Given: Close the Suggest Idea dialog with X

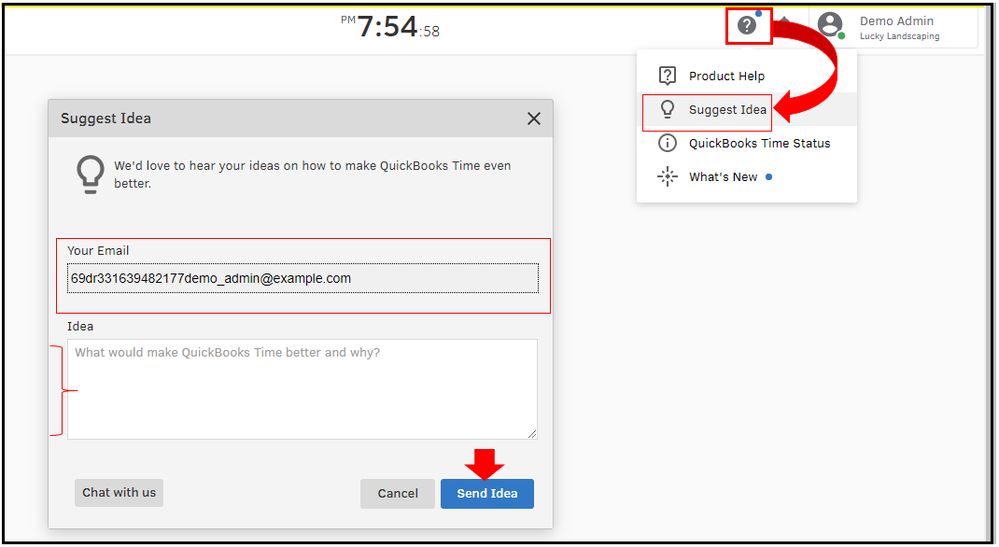Looking at the screenshot, I should point(534,118).
